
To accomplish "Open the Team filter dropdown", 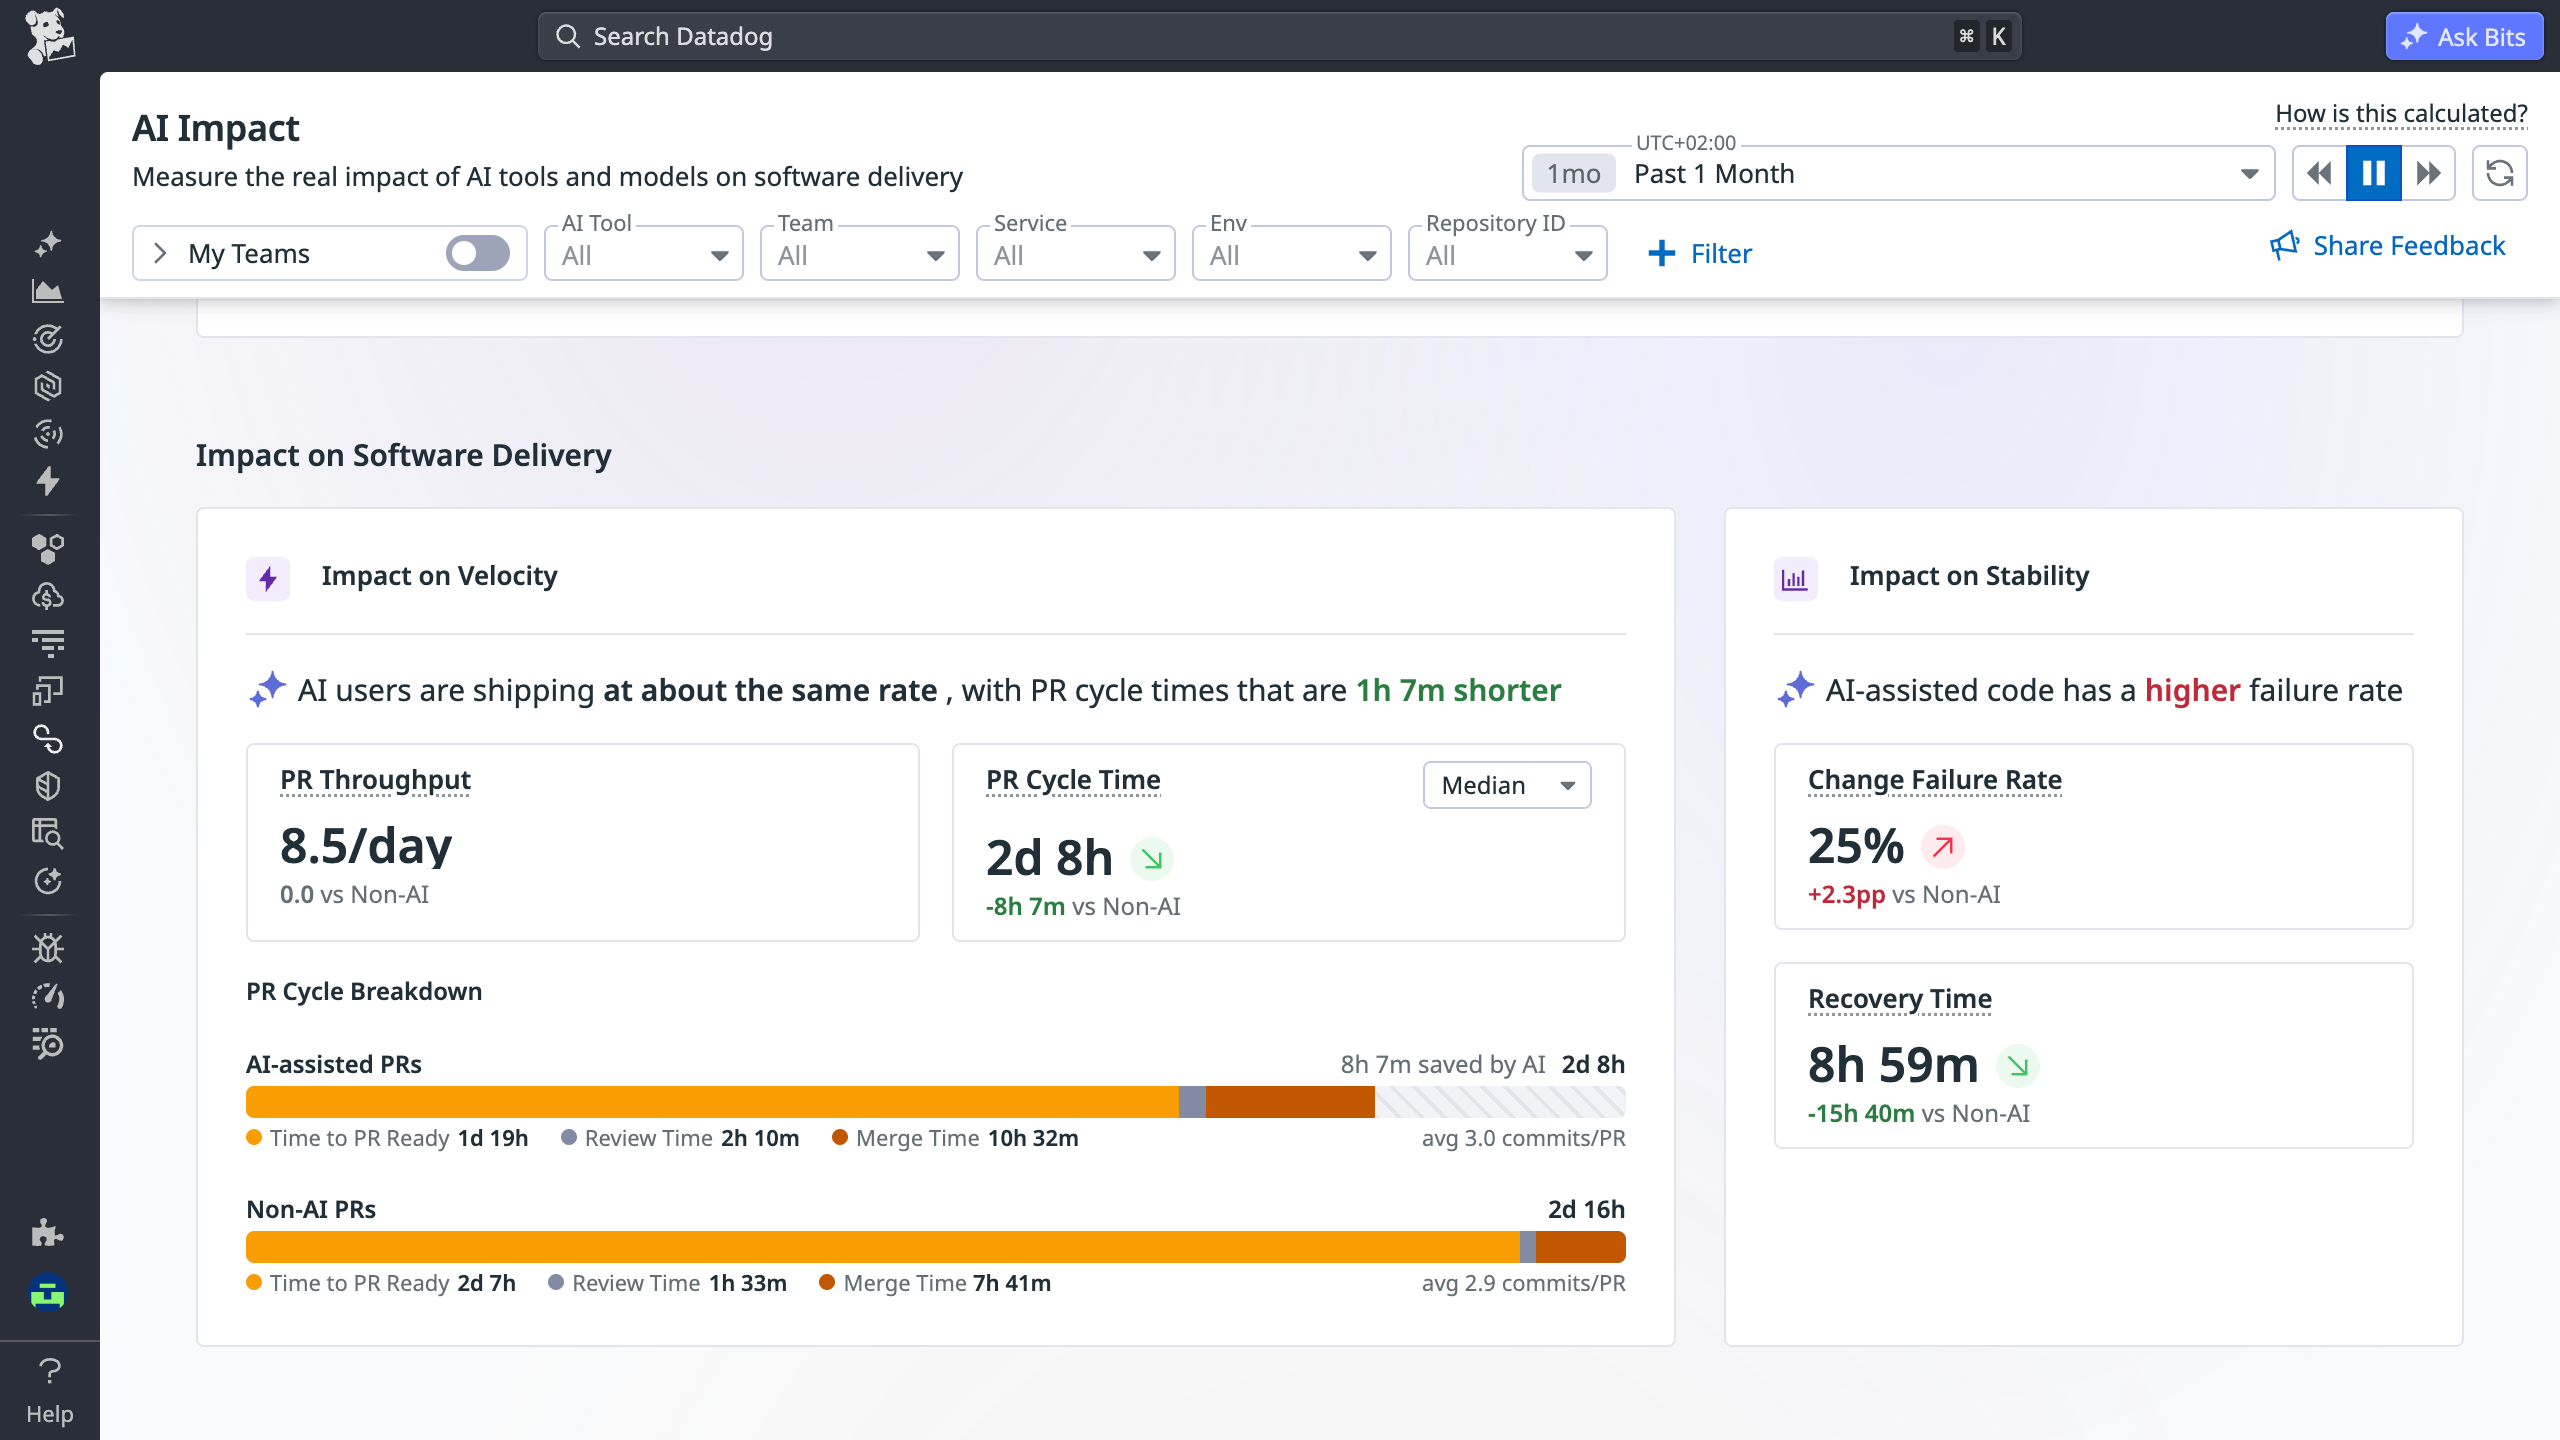I will point(860,253).
